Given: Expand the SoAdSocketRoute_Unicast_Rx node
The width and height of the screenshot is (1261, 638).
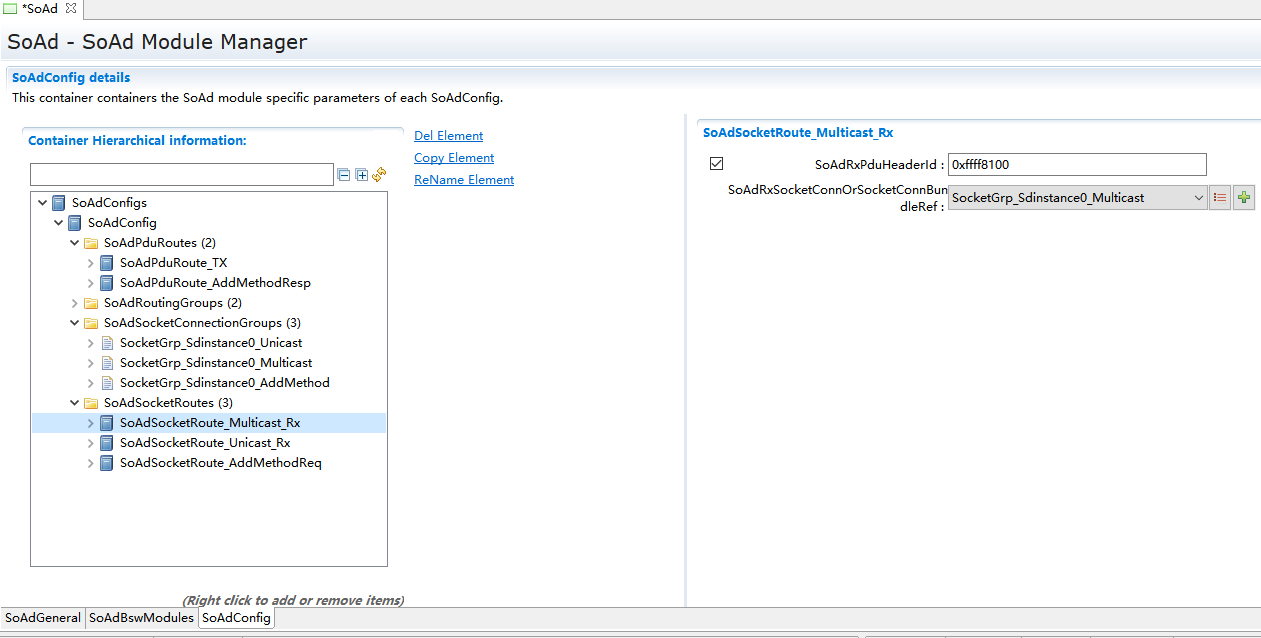Looking at the screenshot, I should point(91,443).
